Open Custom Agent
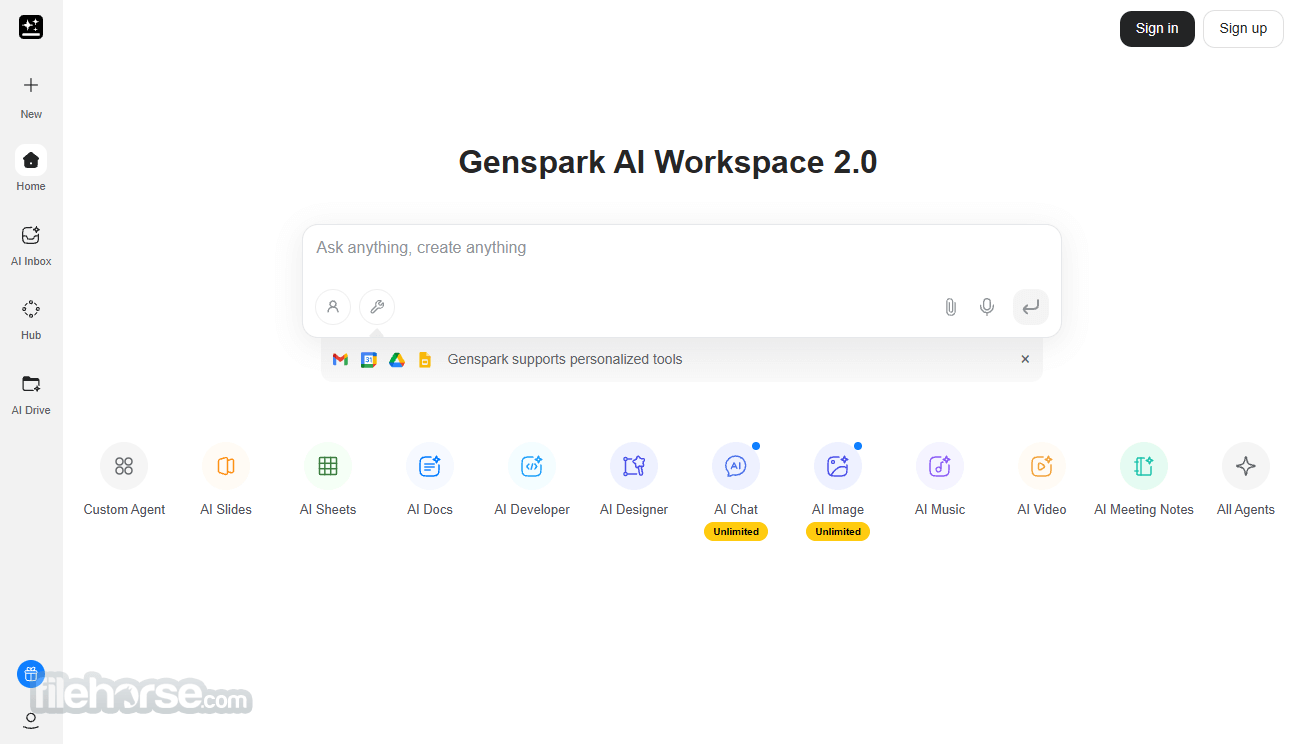This screenshot has height=744, width=1294. tap(124, 480)
